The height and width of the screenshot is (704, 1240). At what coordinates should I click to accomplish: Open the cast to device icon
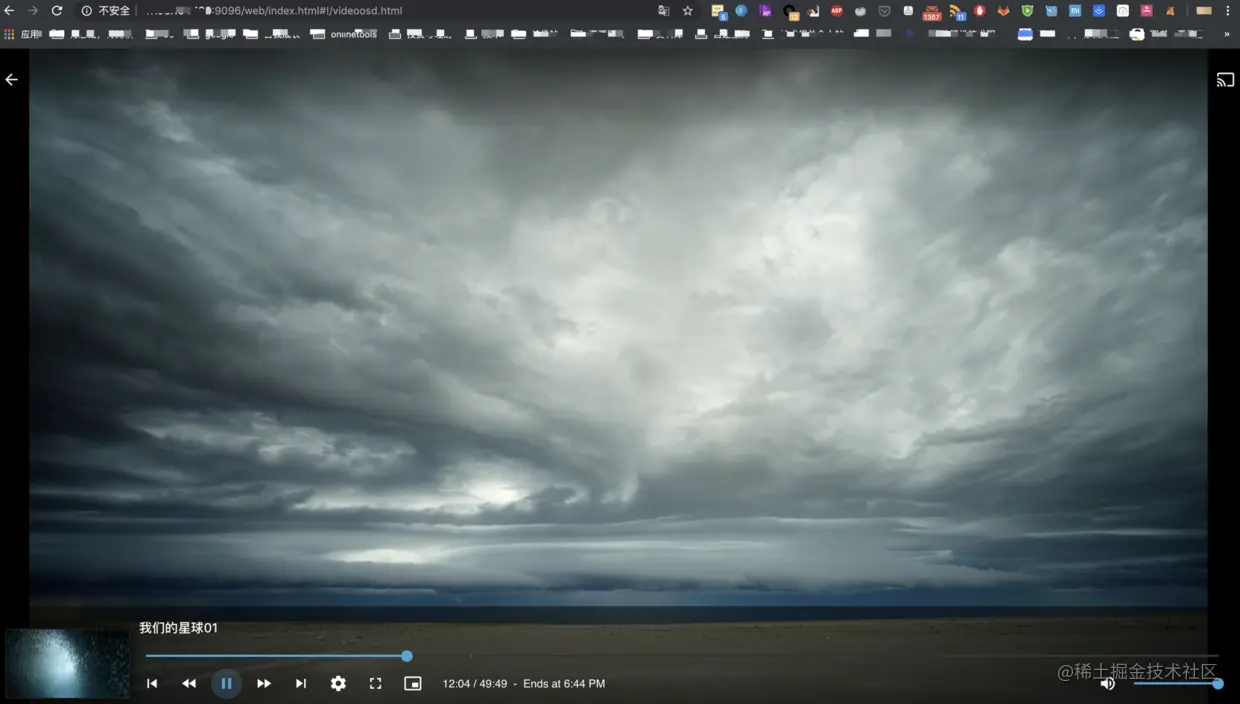point(1225,80)
